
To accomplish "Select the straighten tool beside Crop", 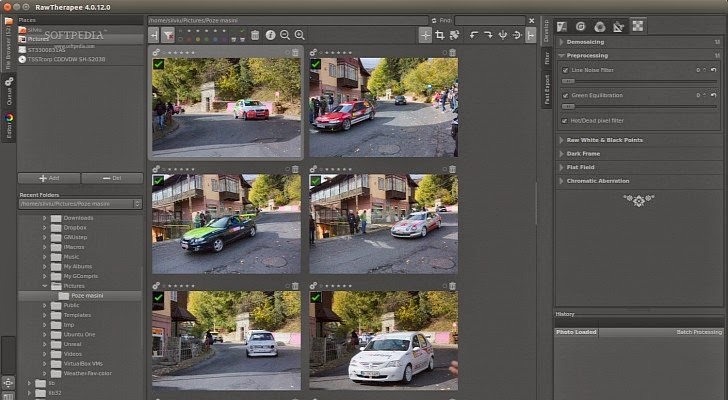I will coord(454,35).
